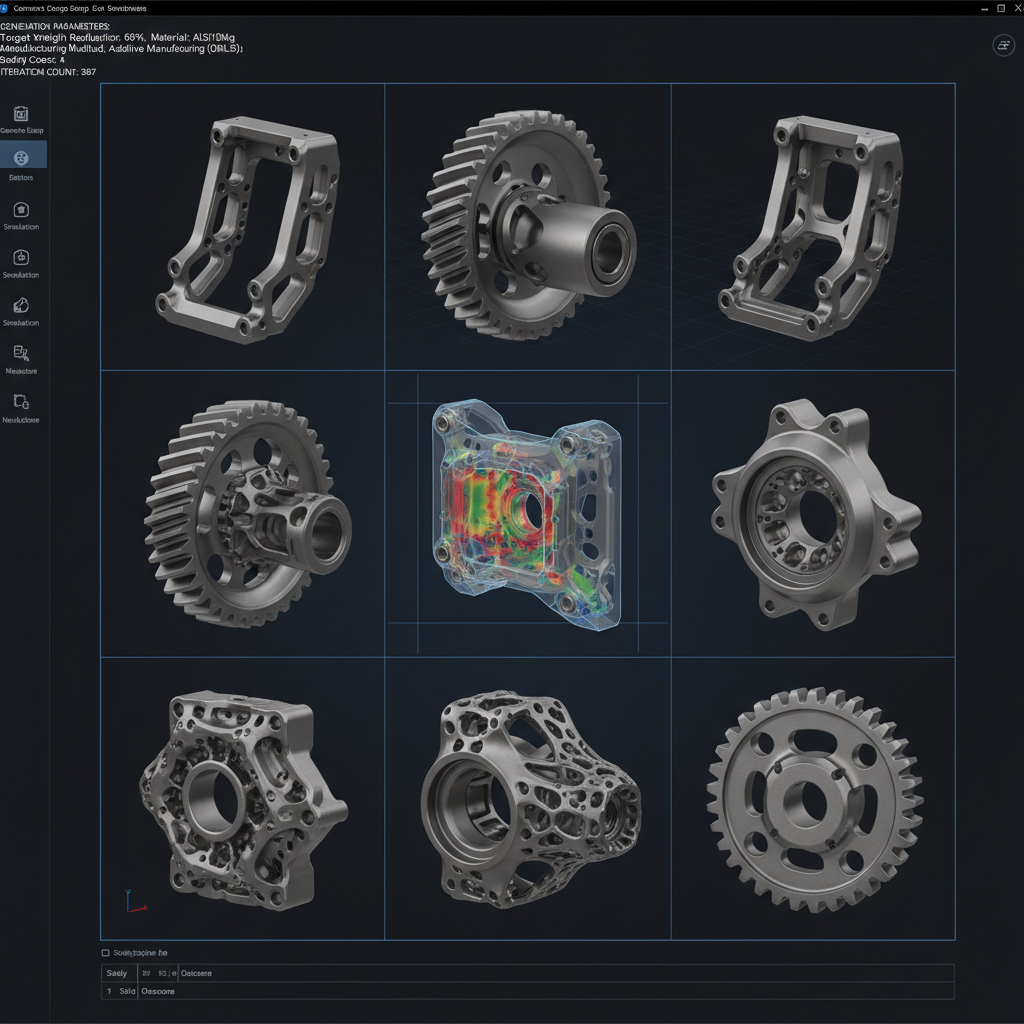Open sidebar tool with flower-in-box icon
The height and width of the screenshot is (1024, 1024).
click(21, 216)
